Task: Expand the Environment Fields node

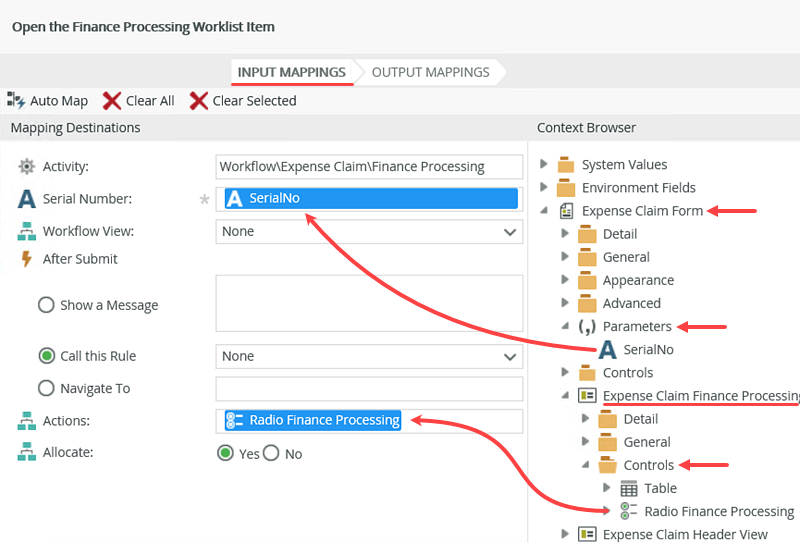Action: tap(544, 187)
